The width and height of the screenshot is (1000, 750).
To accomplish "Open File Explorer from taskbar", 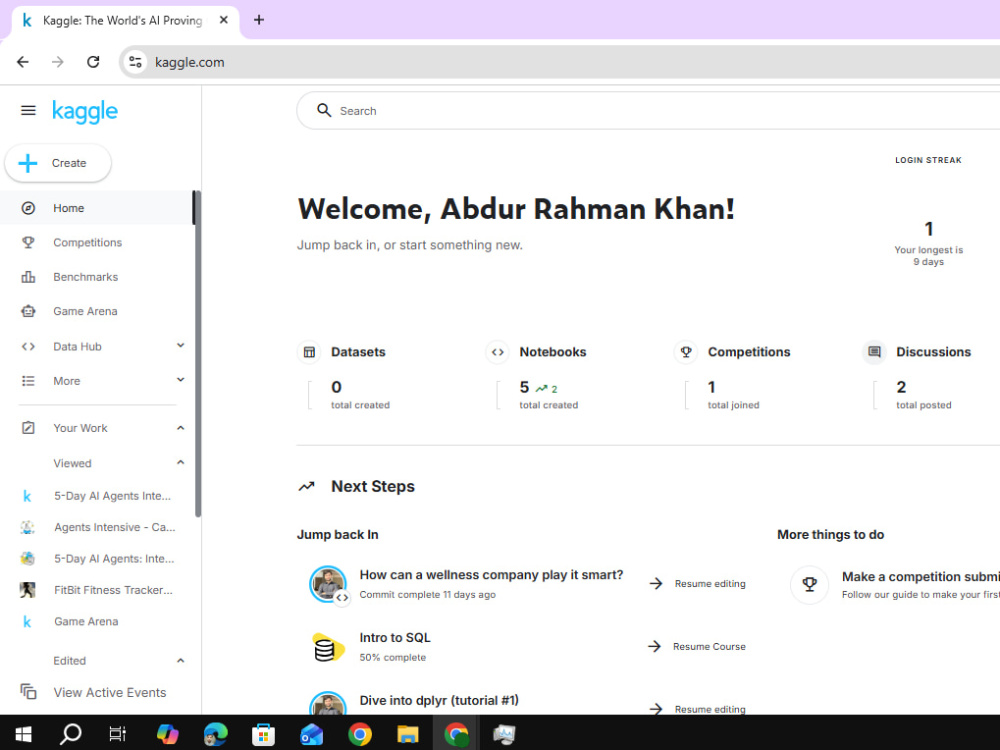I will pyautogui.click(x=408, y=733).
